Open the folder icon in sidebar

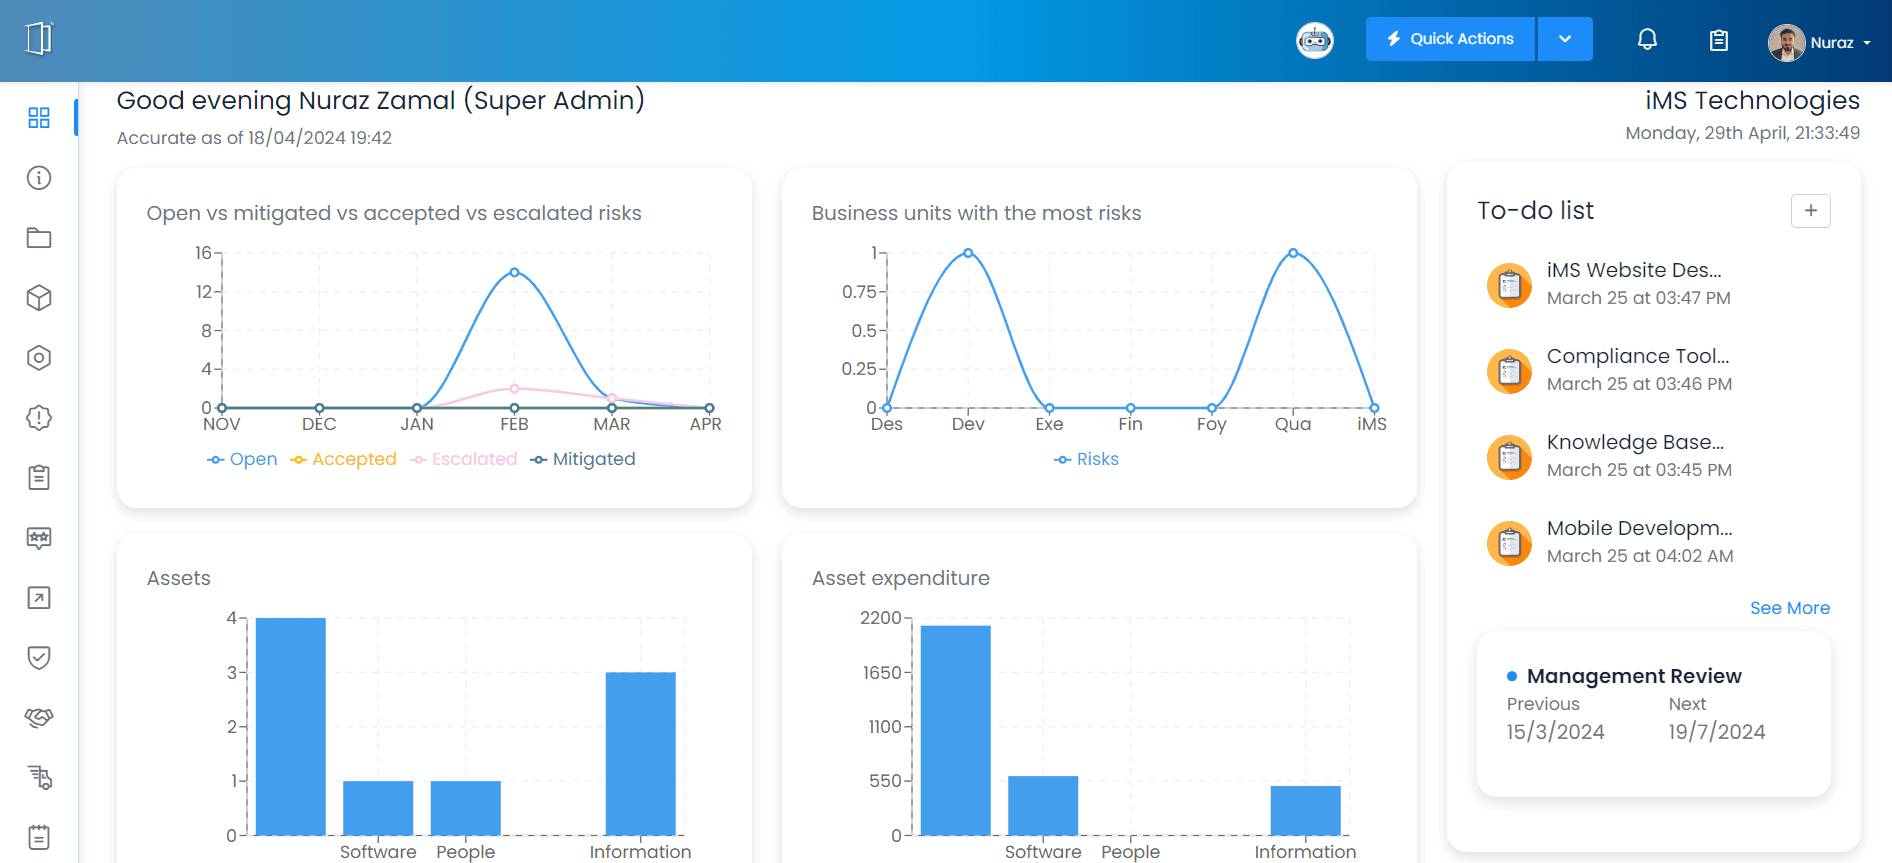[x=39, y=238]
